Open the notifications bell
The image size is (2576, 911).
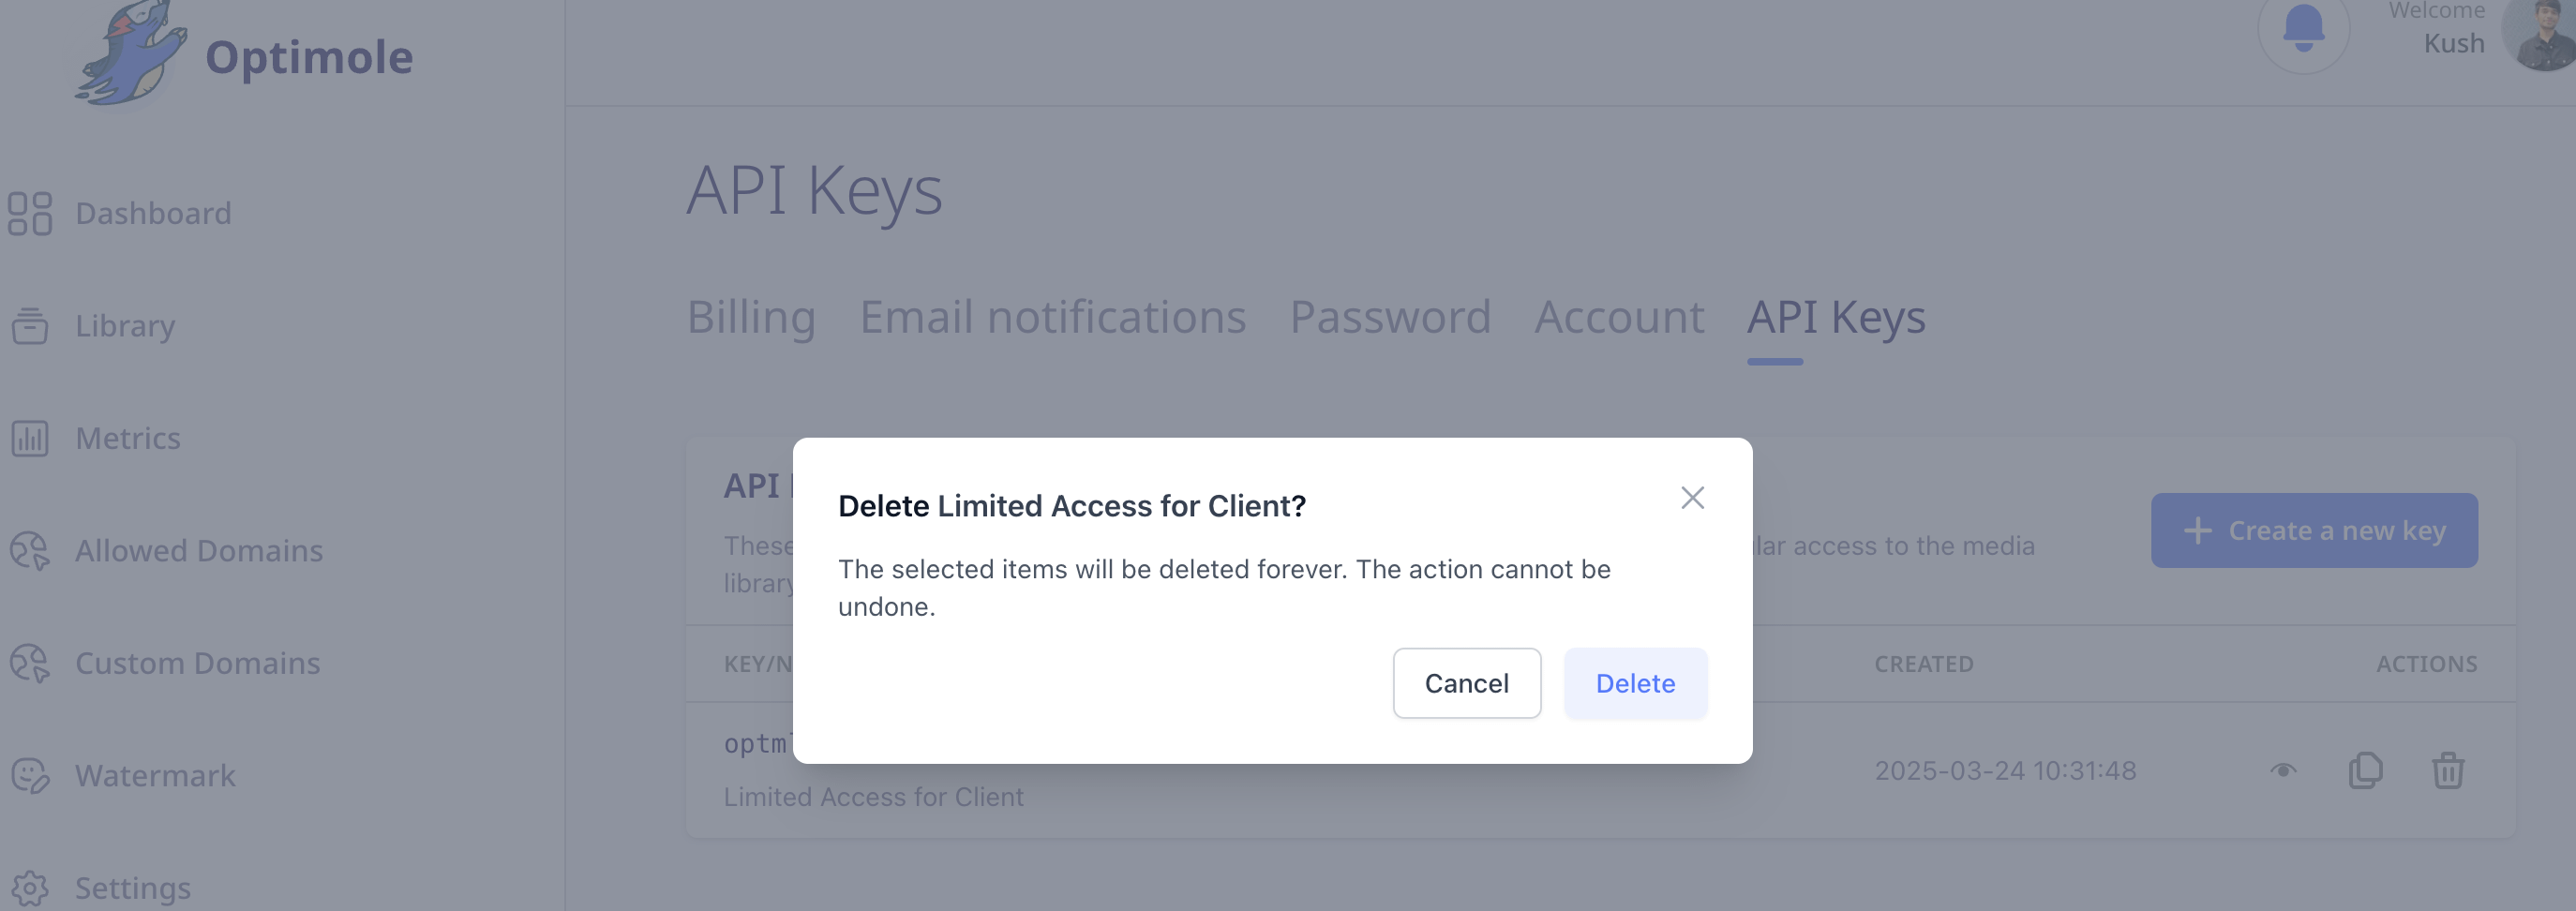coord(2303,30)
